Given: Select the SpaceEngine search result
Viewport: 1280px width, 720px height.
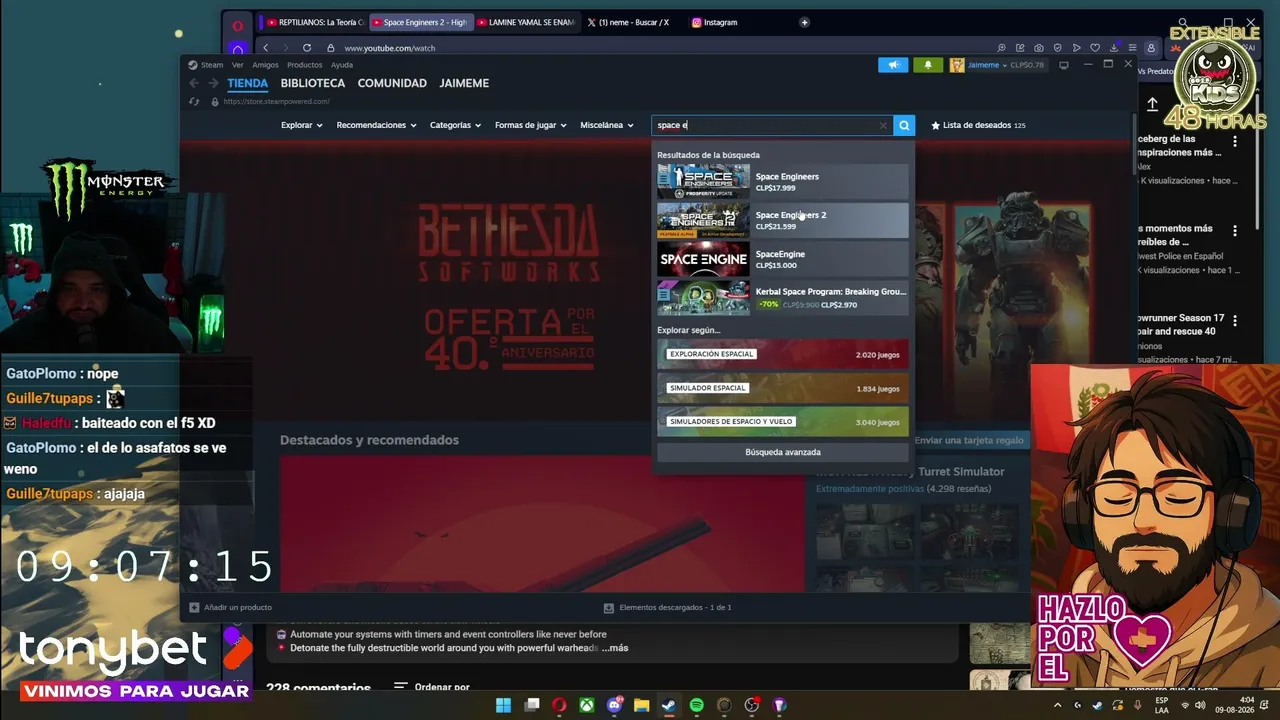Looking at the screenshot, I should pyautogui.click(x=783, y=259).
